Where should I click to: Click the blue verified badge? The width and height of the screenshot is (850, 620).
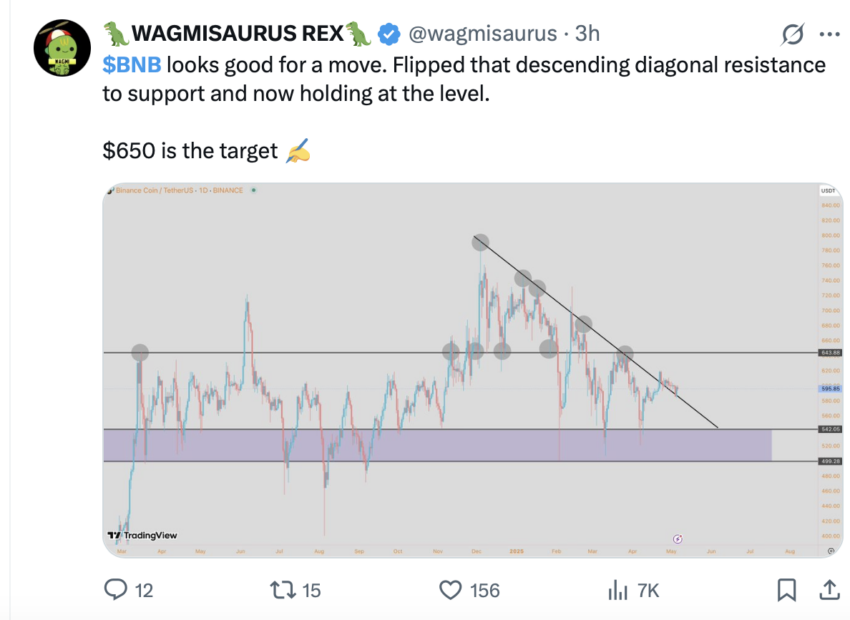tap(389, 34)
